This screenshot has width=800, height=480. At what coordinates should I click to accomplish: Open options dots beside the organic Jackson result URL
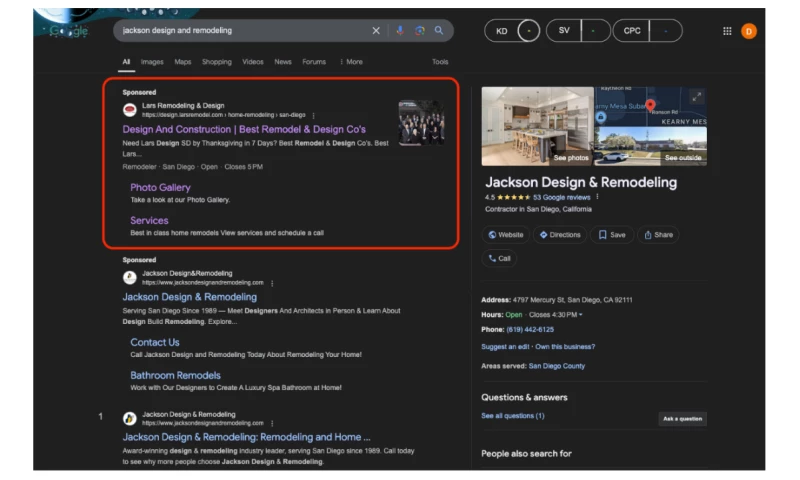click(272, 423)
